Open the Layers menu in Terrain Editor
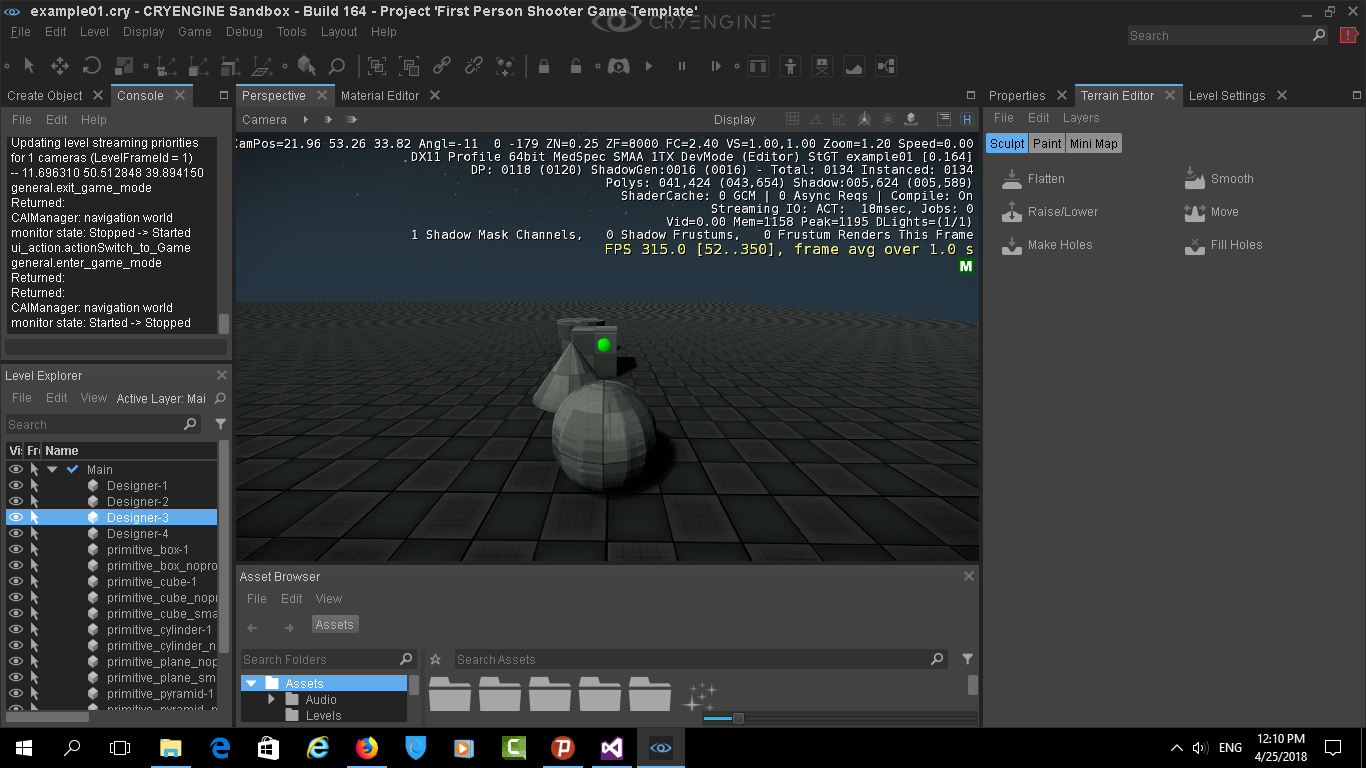The image size is (1366, 768). 1081,118
